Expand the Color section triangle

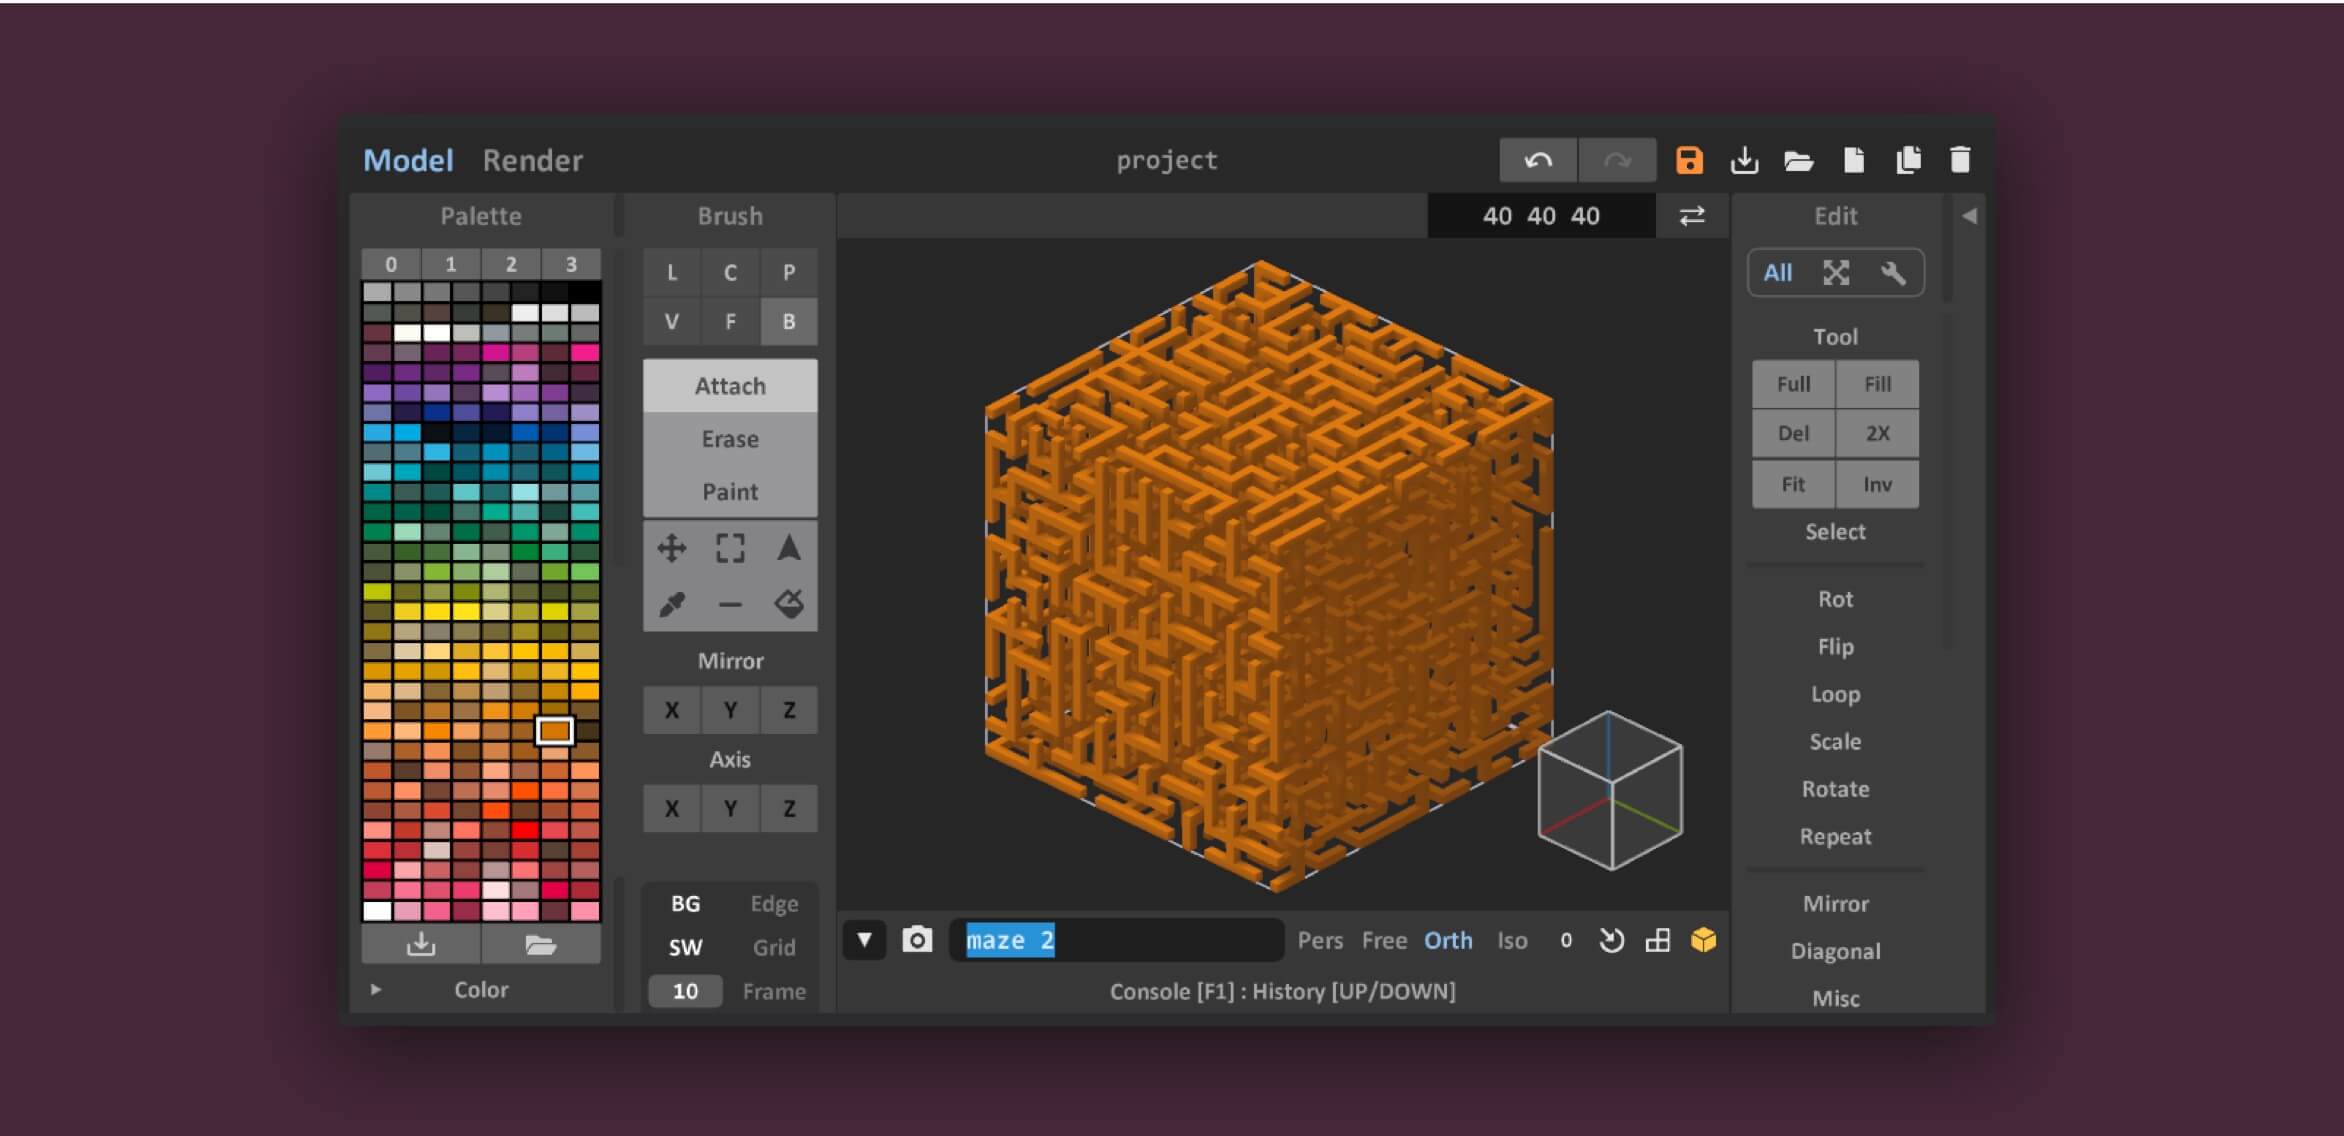(x=376, y=990)
